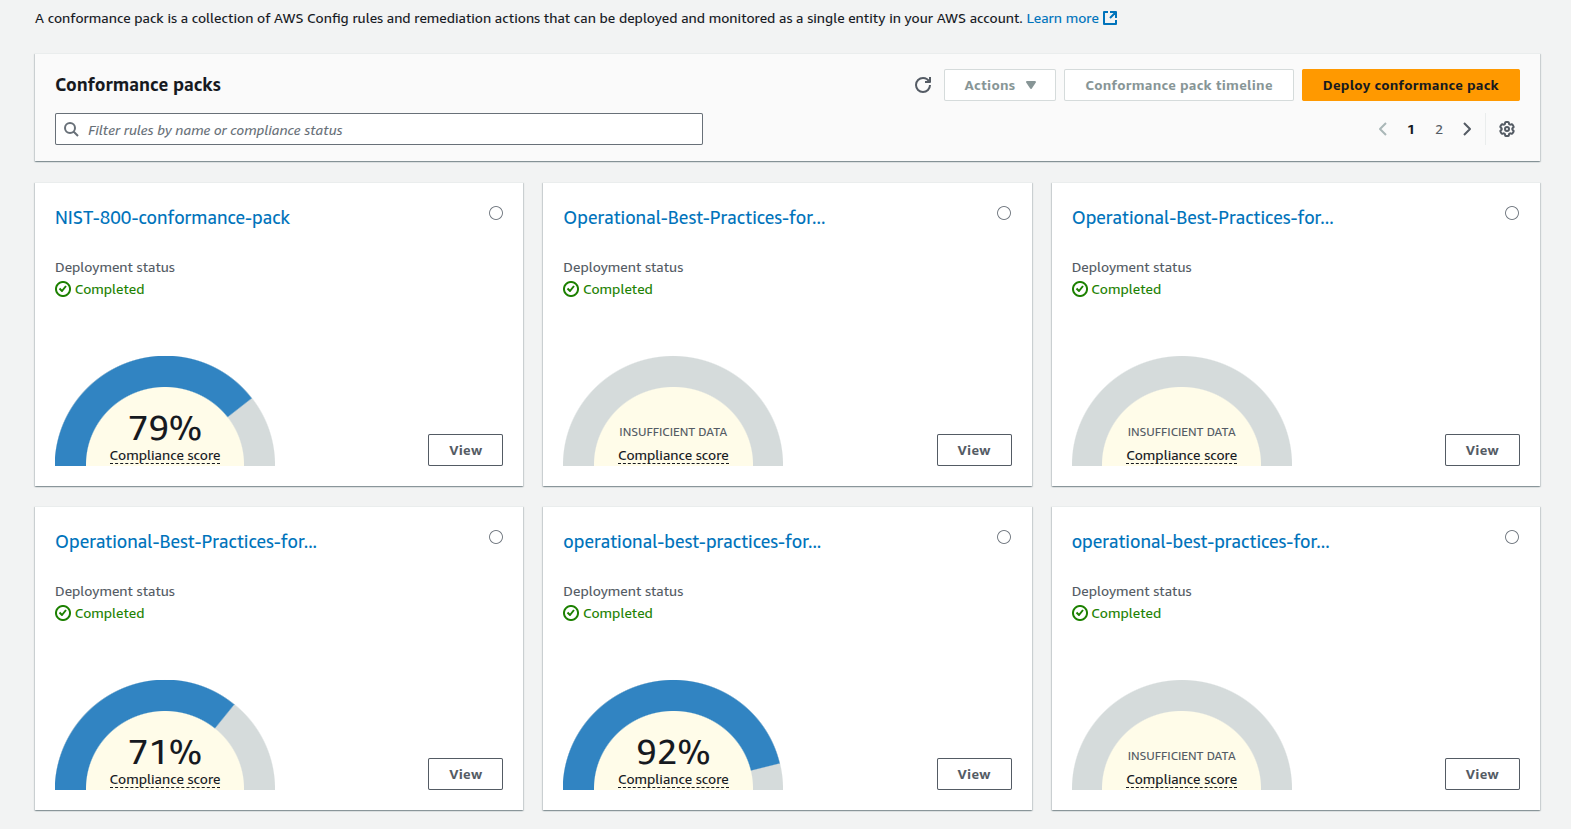Screen dimensions: 1571x829
Task: Open Conformance pack timeline
Action: pyautogui.click(x=1178, y=85)
